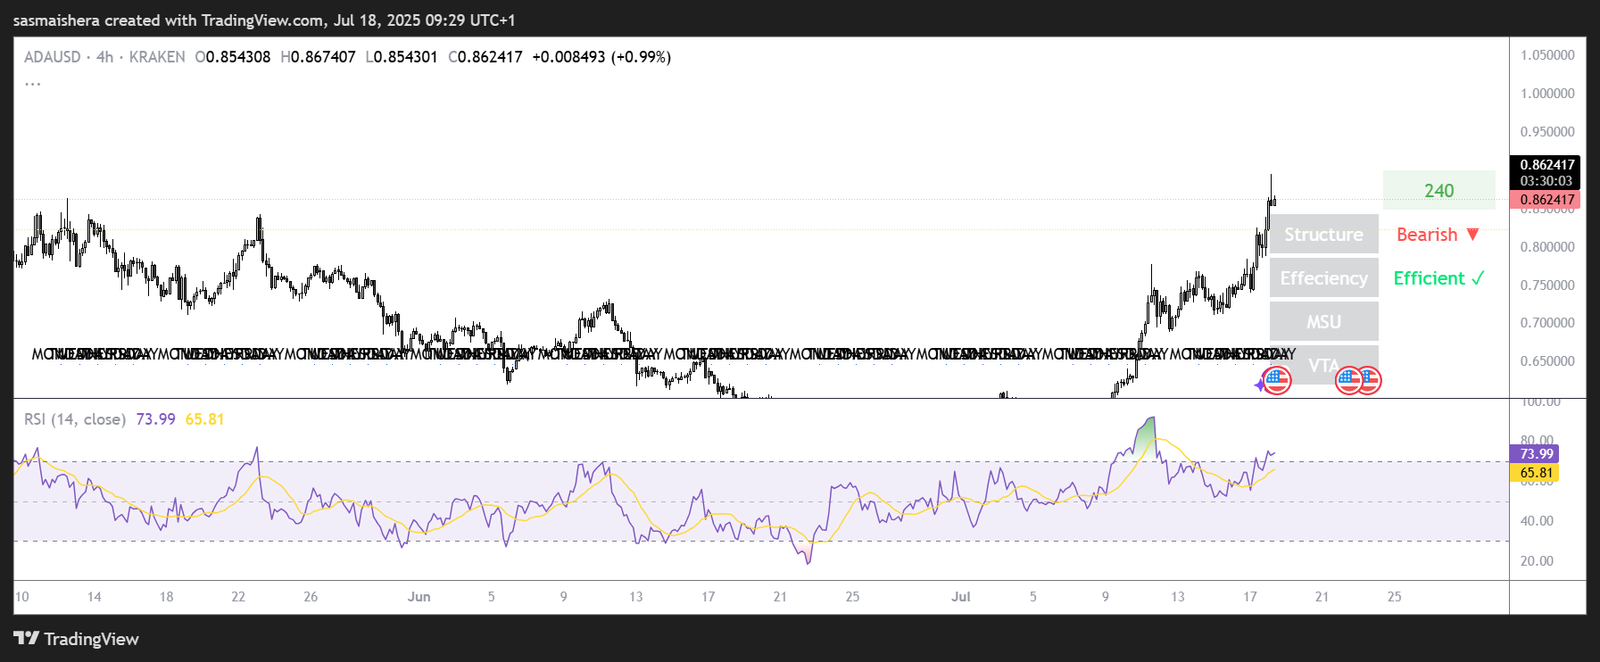Click the yellow 65.81 value in the RSI legend
This screenshot has width=1600, height=662.
pos(205,419)
